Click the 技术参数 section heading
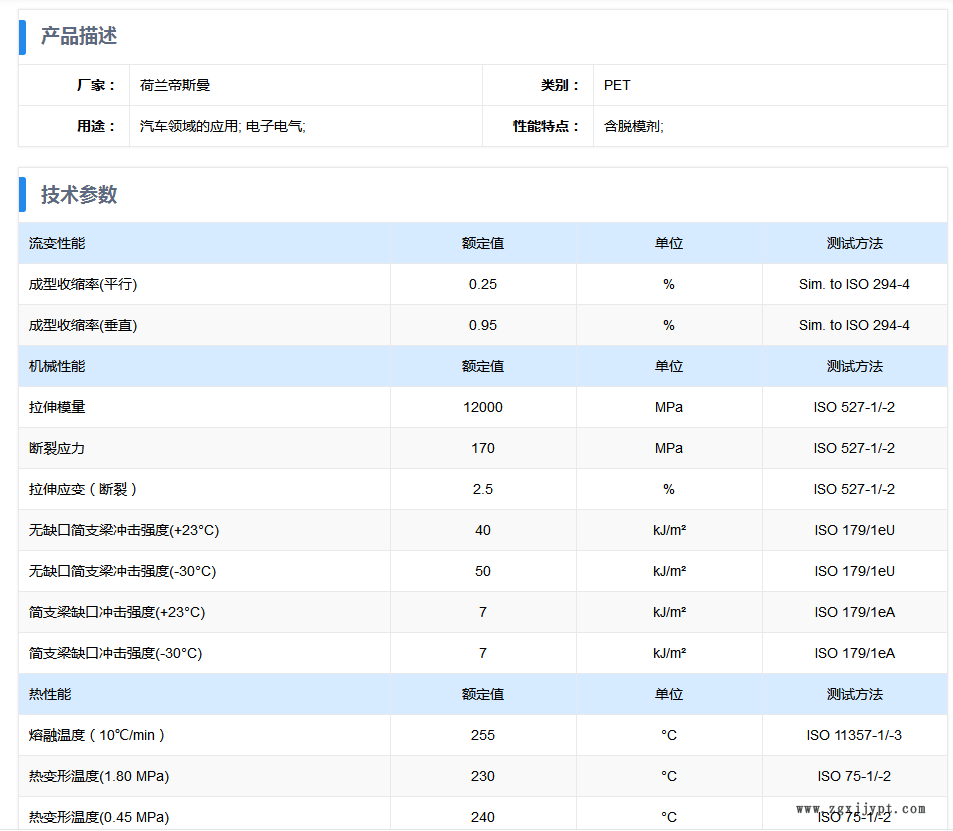The image size is (953, 831). pos(79,195)
